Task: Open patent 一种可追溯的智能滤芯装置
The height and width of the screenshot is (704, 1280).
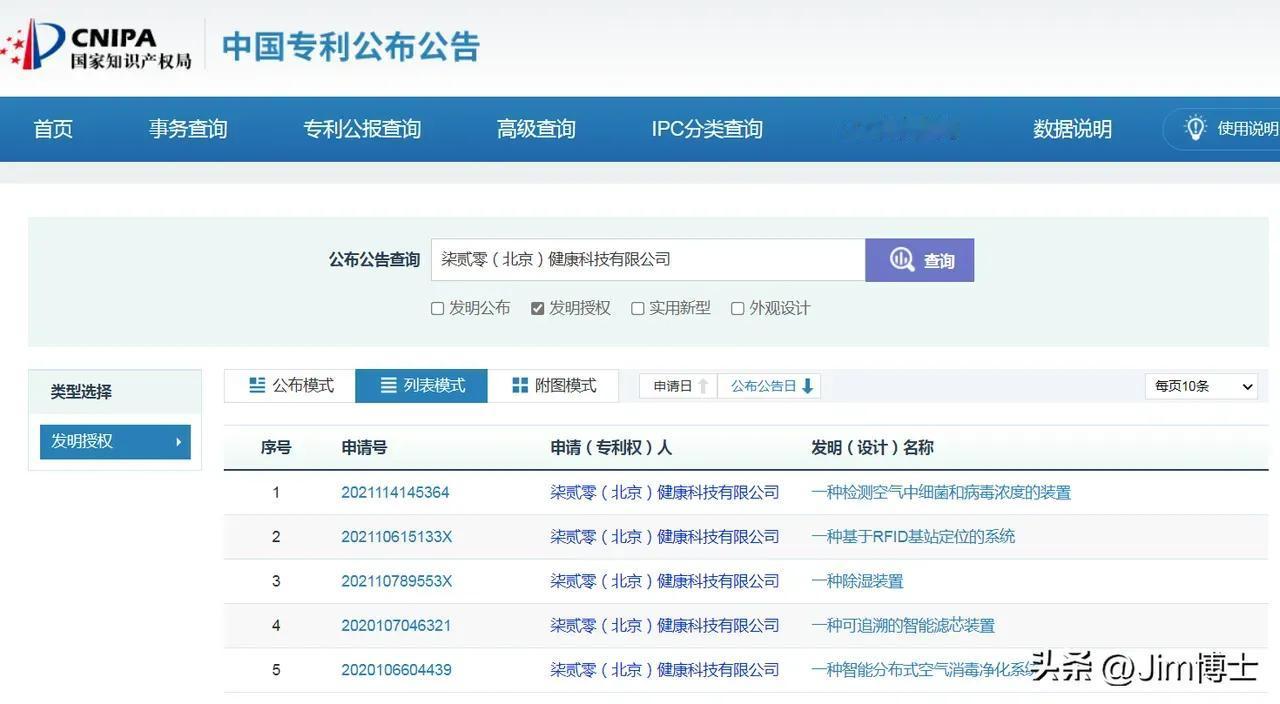Action: tap(903, 625)
